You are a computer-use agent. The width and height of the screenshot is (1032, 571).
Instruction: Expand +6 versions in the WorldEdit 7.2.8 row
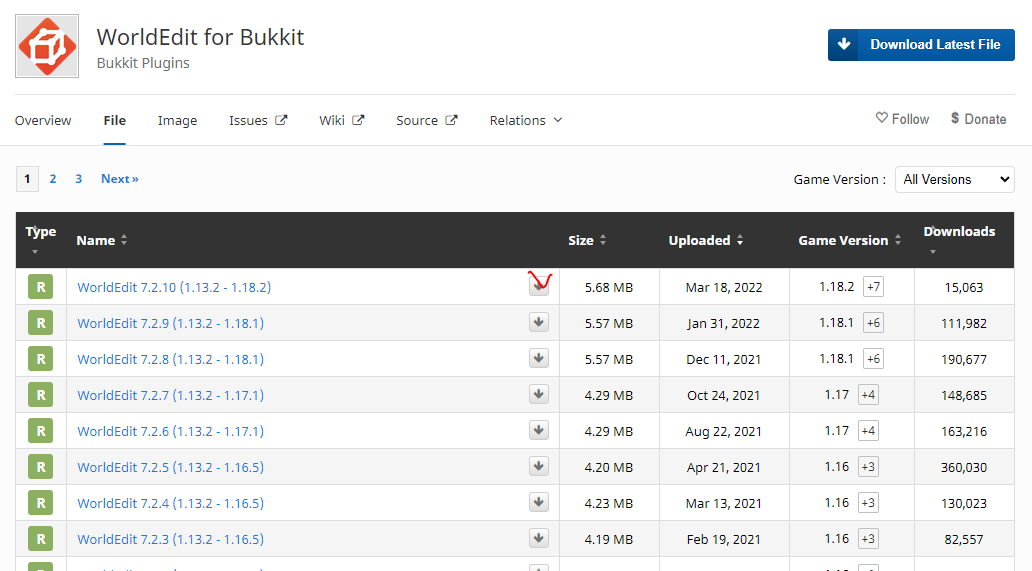coord(873,359)
